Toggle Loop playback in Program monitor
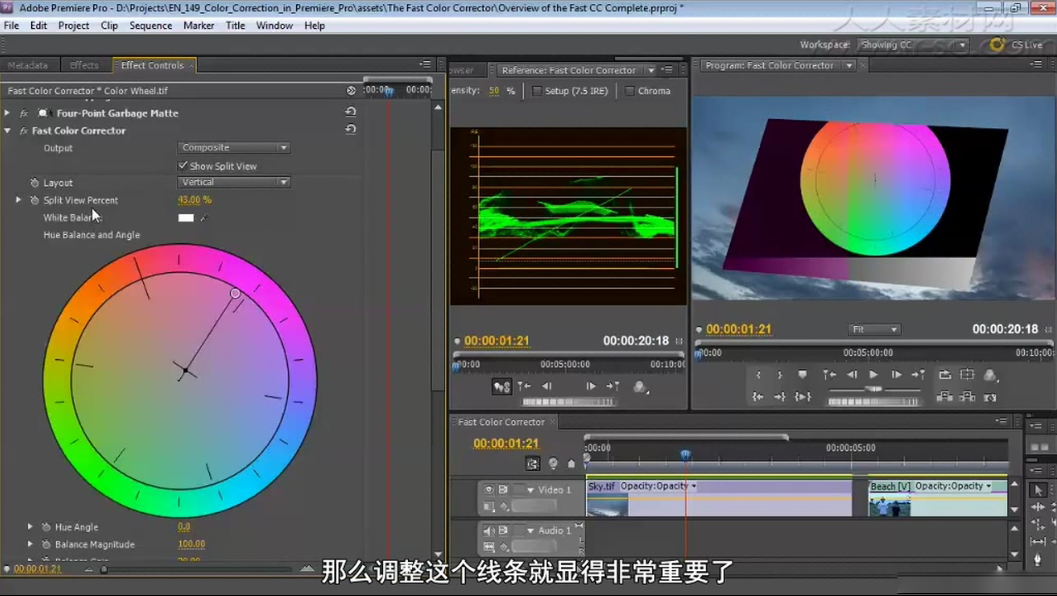 point(945,375)
